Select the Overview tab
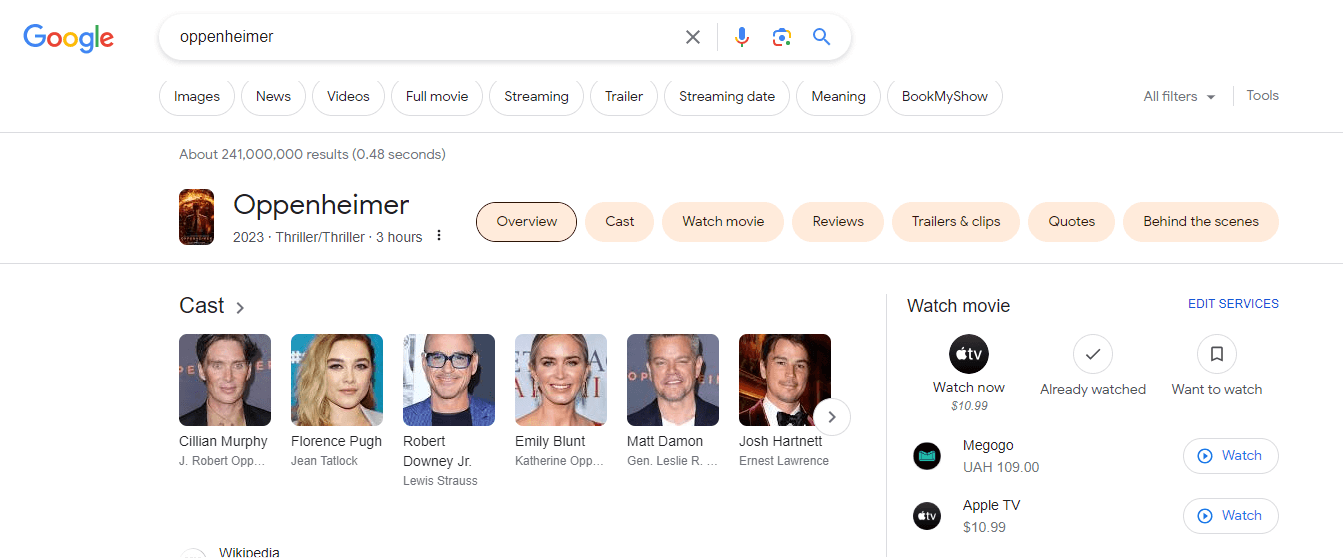 coord(527,222)
